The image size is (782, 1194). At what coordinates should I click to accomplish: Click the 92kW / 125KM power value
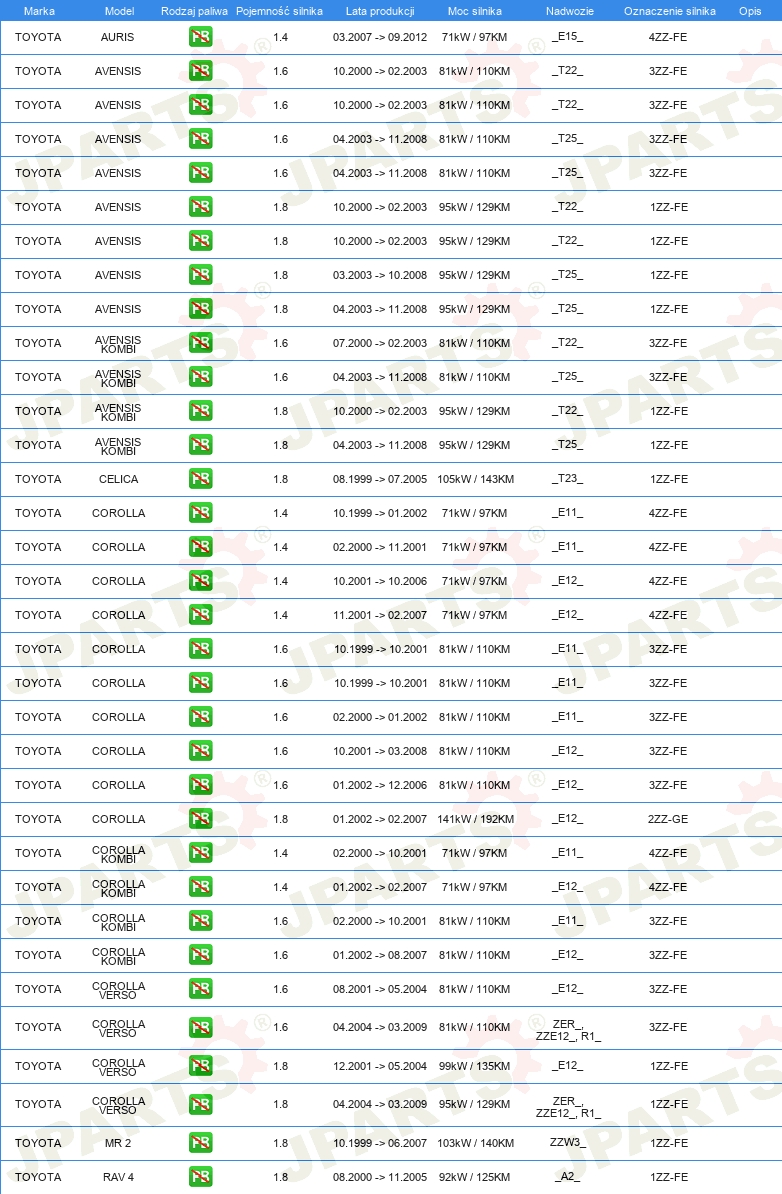474,1176
